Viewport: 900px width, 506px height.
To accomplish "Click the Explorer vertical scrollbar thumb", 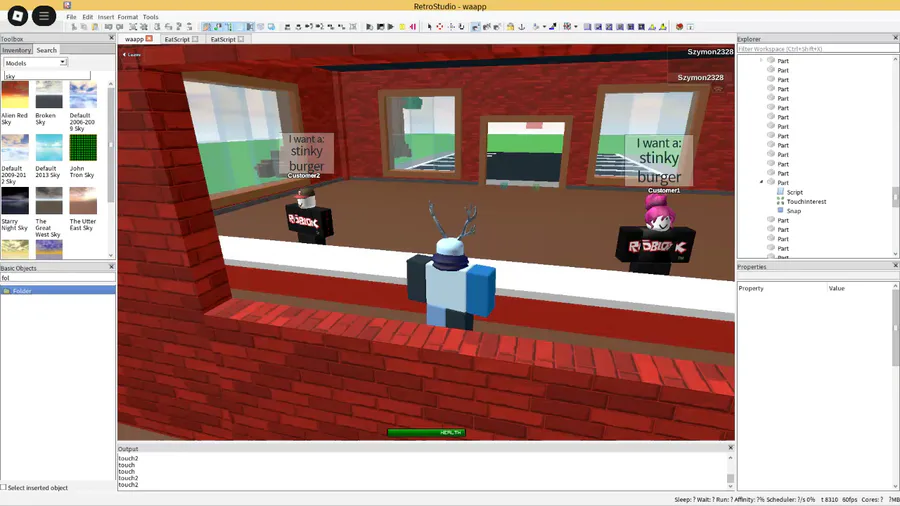I will click(x=895, y=197).
